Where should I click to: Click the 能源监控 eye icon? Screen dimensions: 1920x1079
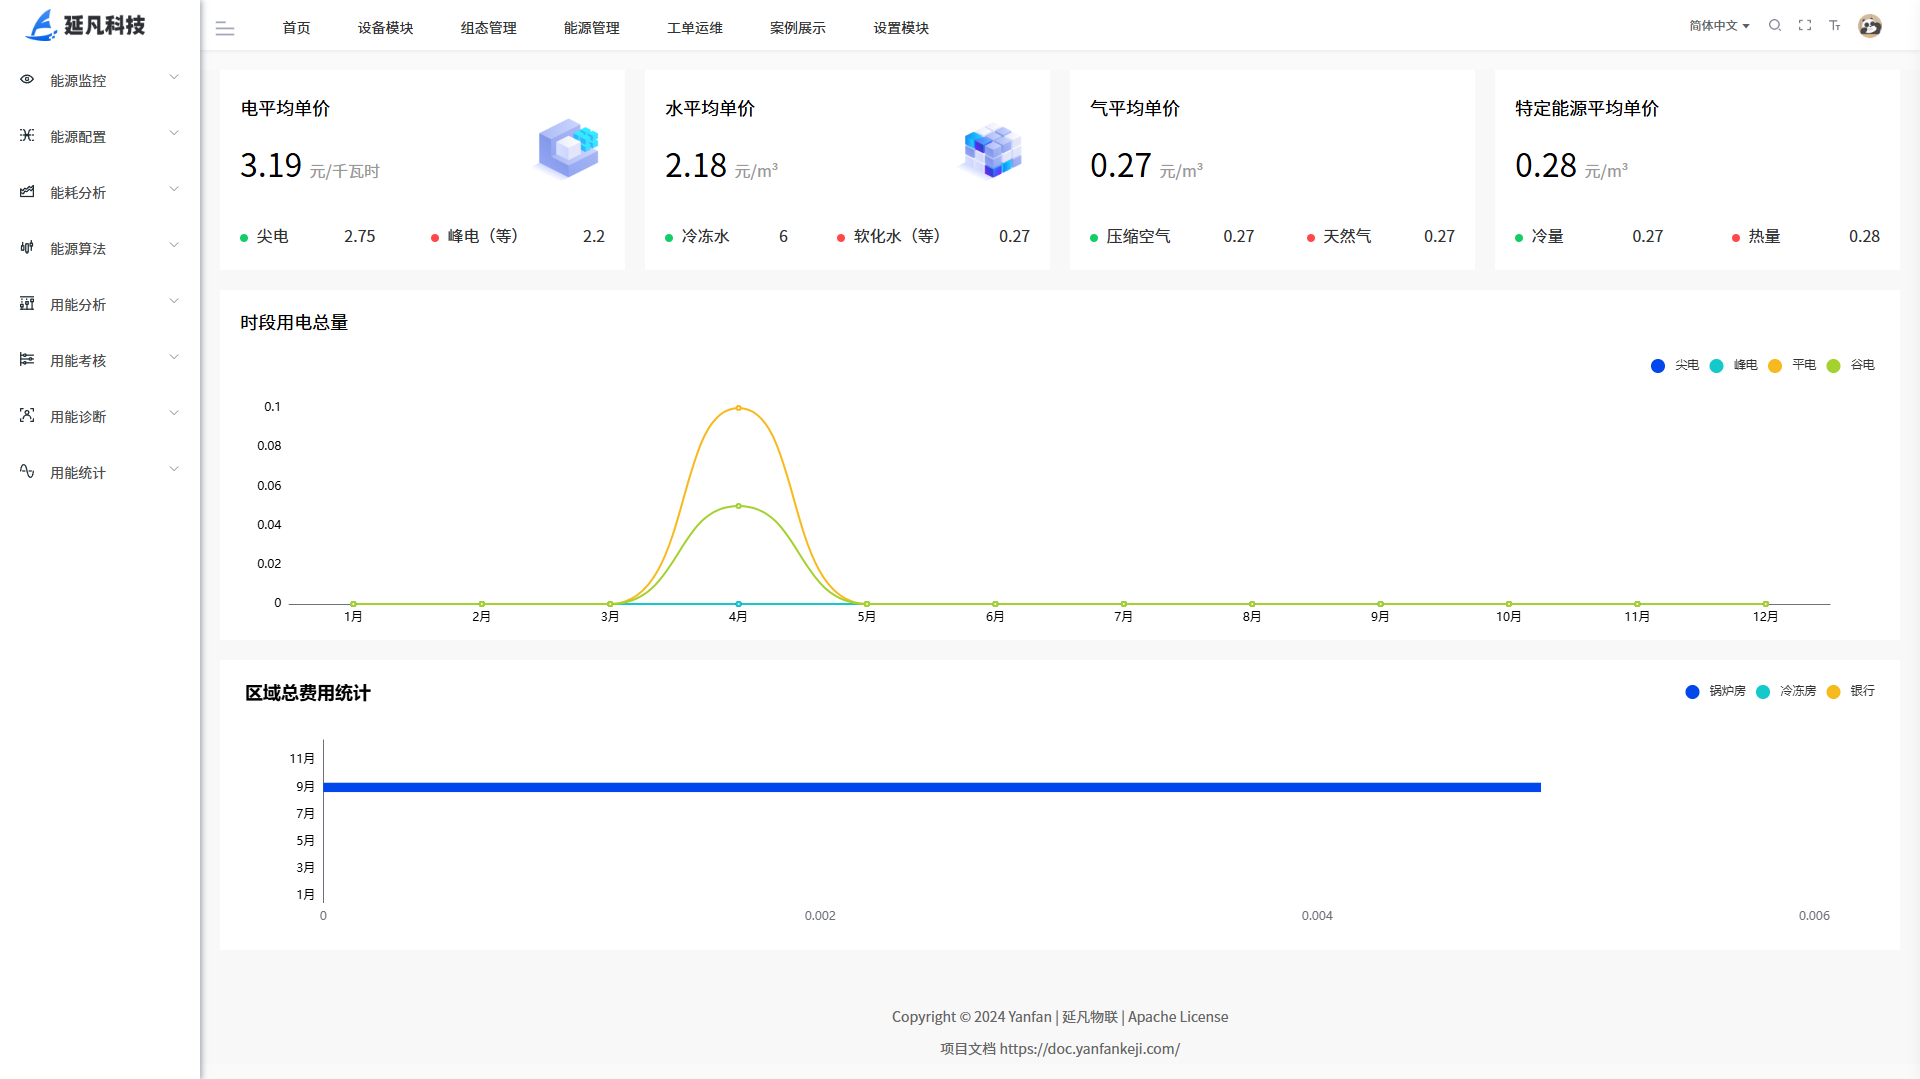(27, 80)
